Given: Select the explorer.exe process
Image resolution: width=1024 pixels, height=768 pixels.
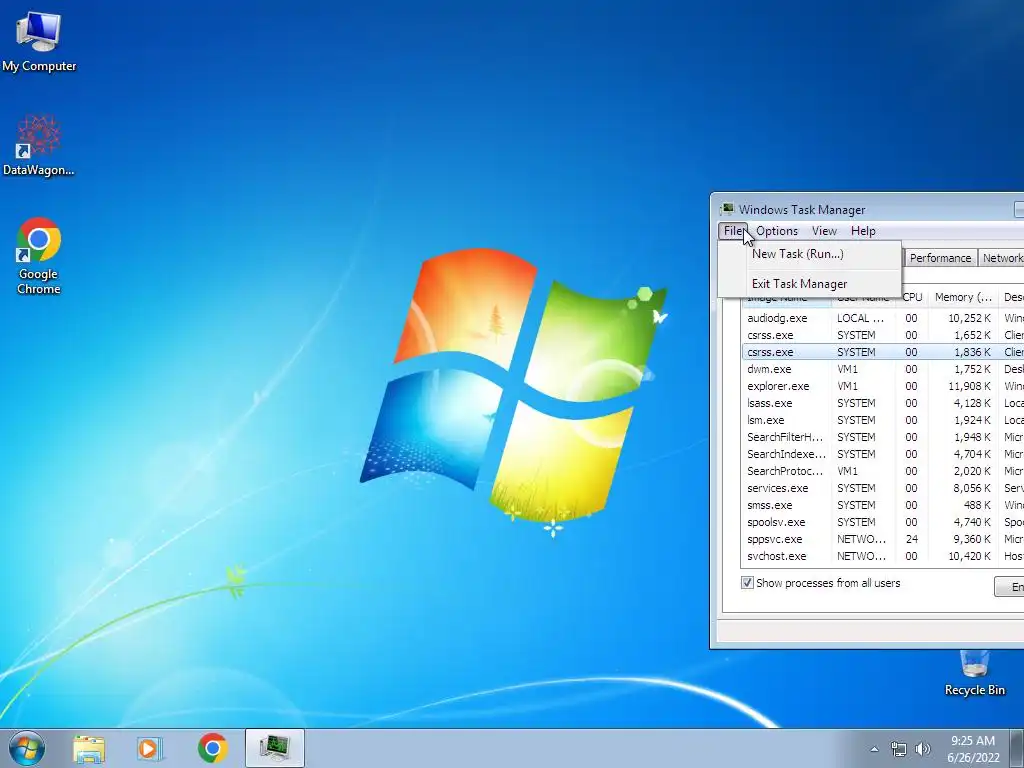Looking at the screenshot, I should coord(883,386).
